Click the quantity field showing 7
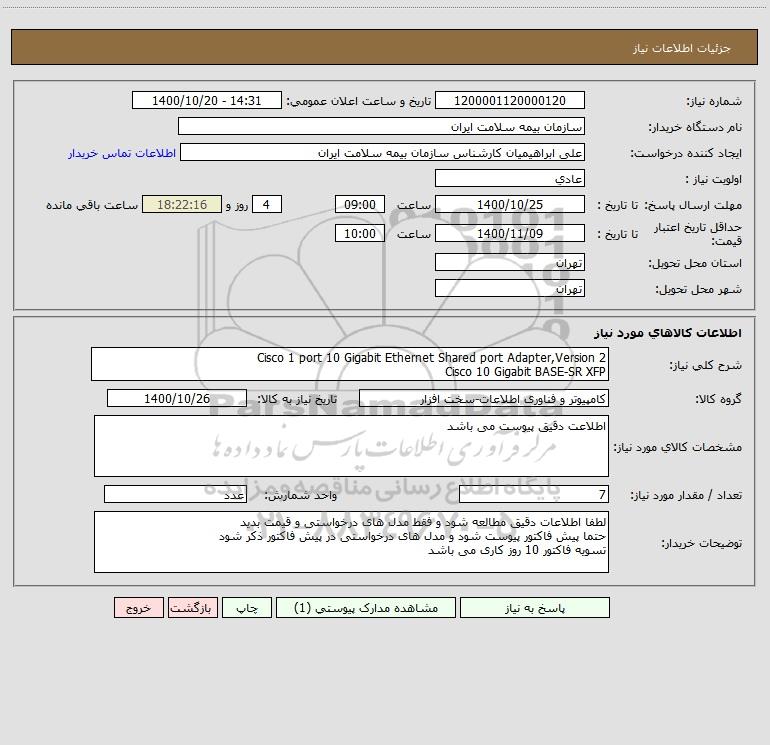 pos(534,494)
